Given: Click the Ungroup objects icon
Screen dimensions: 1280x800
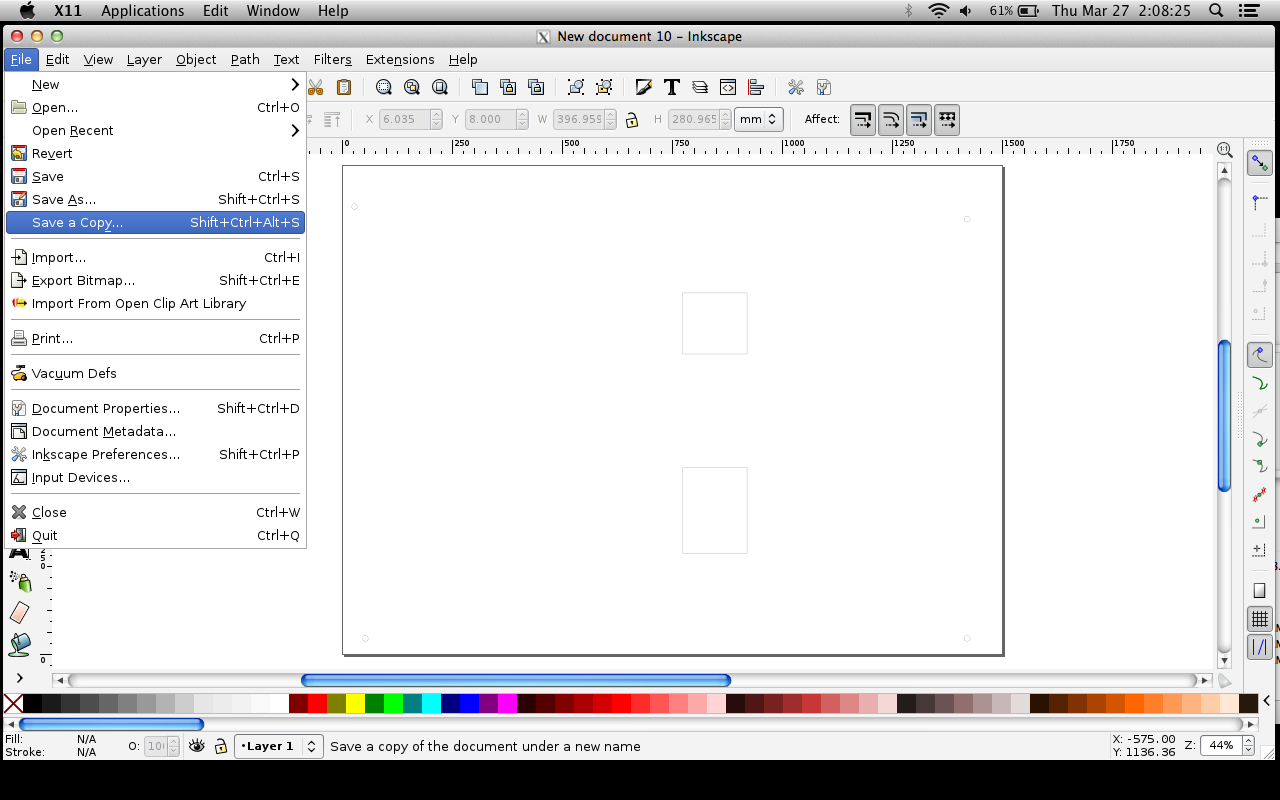Looking at the screenshot, I should click(604, 87).
